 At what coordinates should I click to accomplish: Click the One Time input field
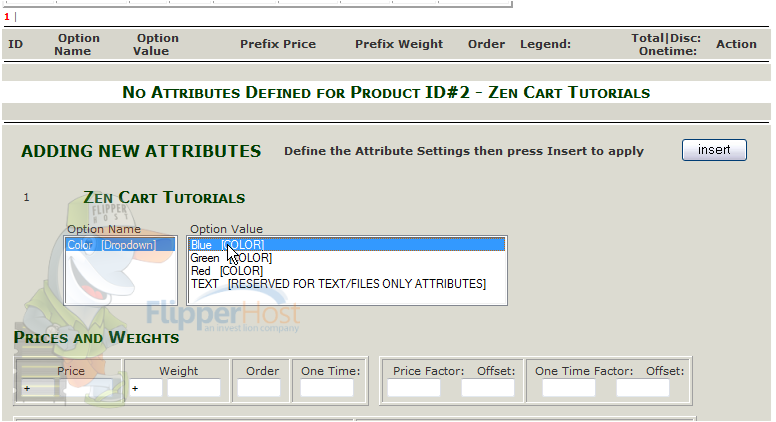click(327, 388)
